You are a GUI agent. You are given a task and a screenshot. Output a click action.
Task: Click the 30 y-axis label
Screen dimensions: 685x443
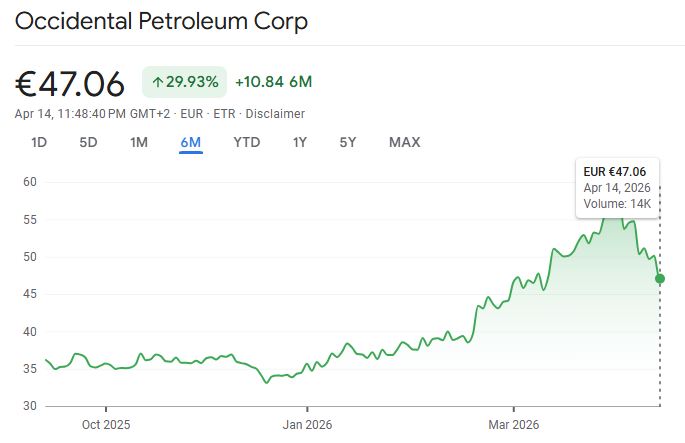pyautogui.click(x=30, y=406)
